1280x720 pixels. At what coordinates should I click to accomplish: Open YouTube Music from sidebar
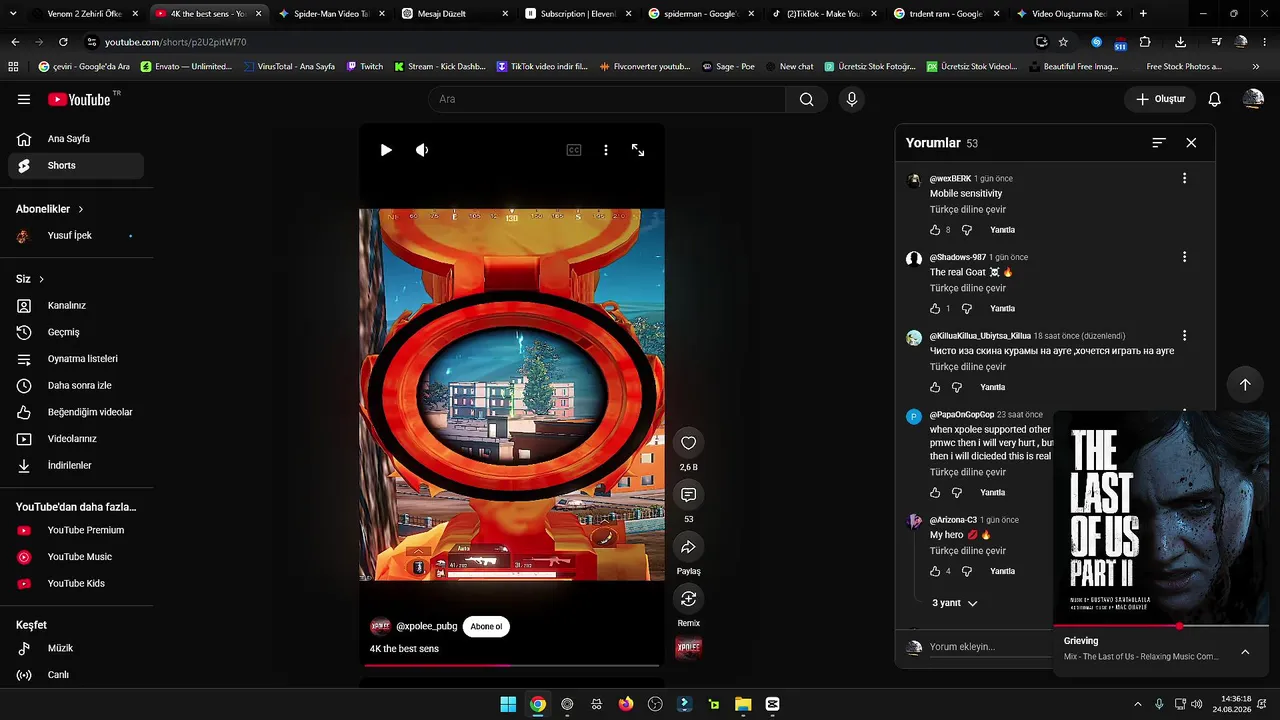[x=76, y=557]
